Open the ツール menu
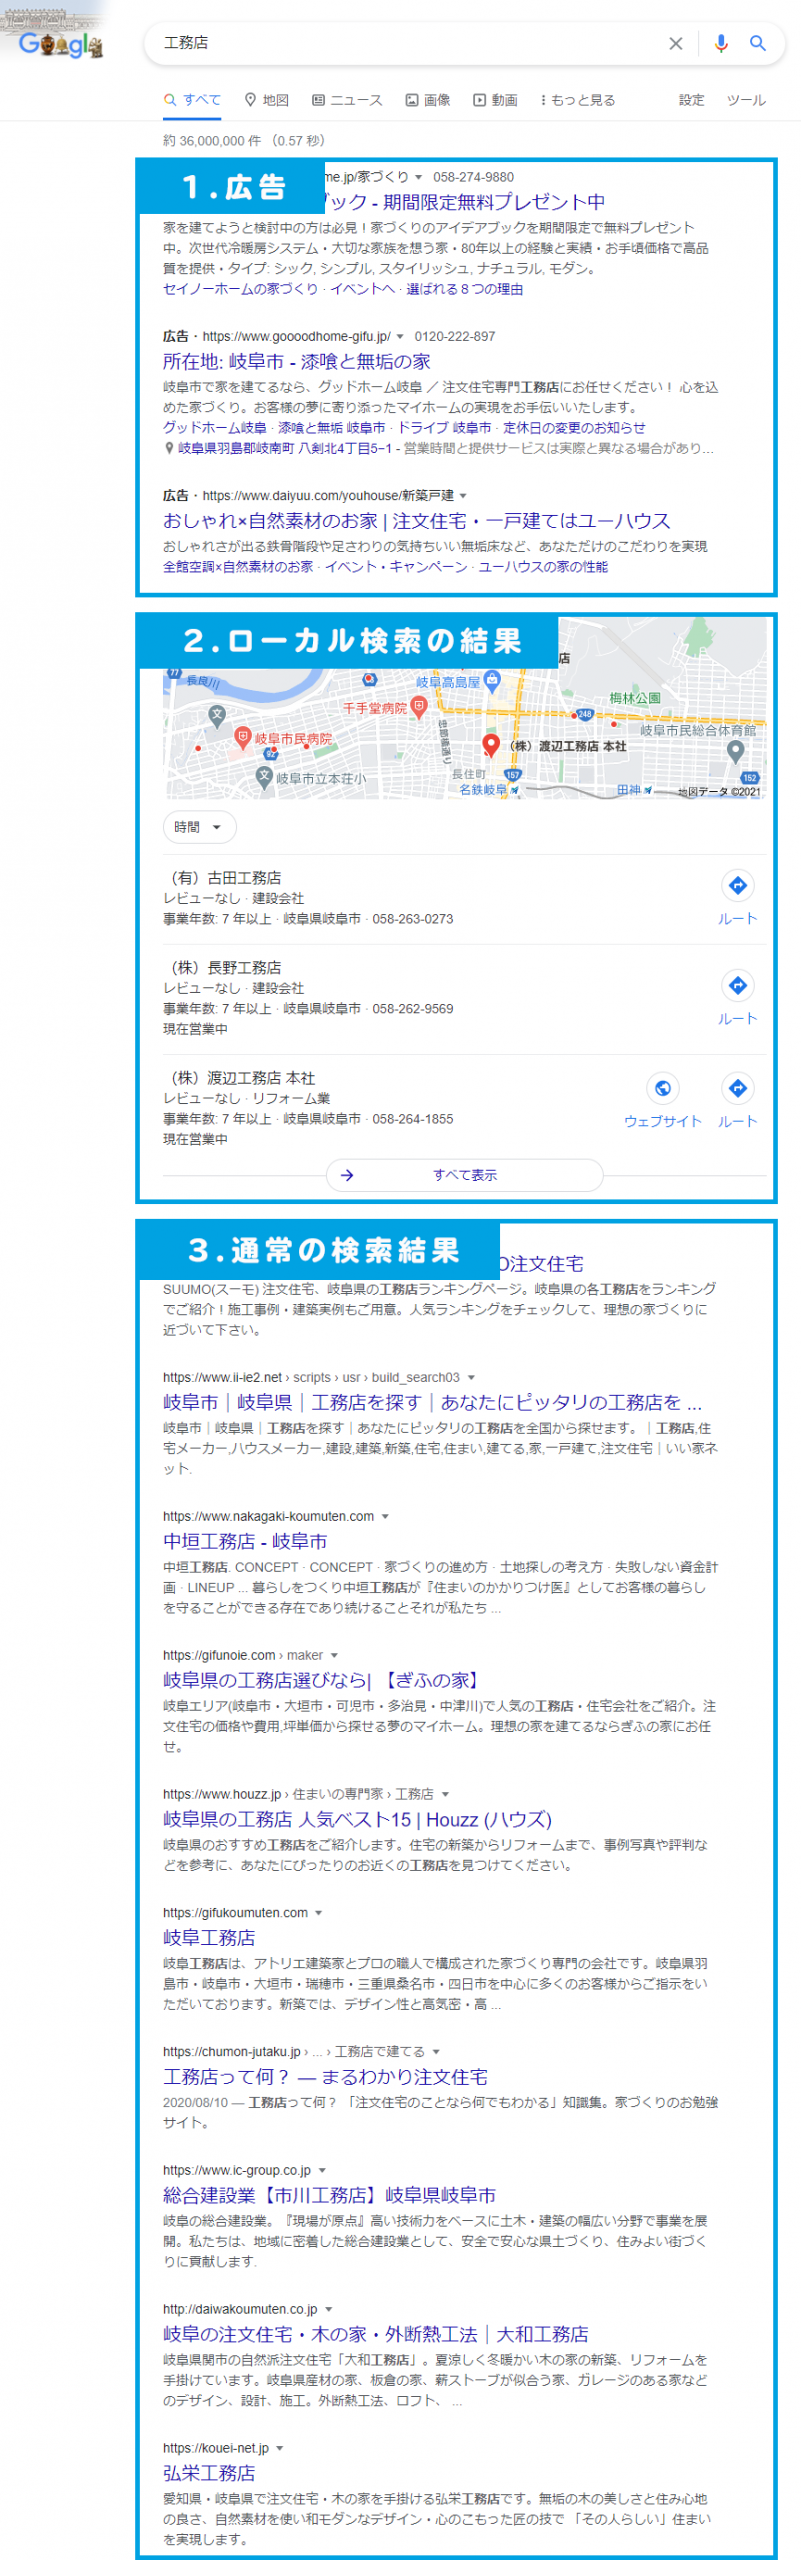The width and height of the screenshot is (801, 2560). tap(746, 100)
